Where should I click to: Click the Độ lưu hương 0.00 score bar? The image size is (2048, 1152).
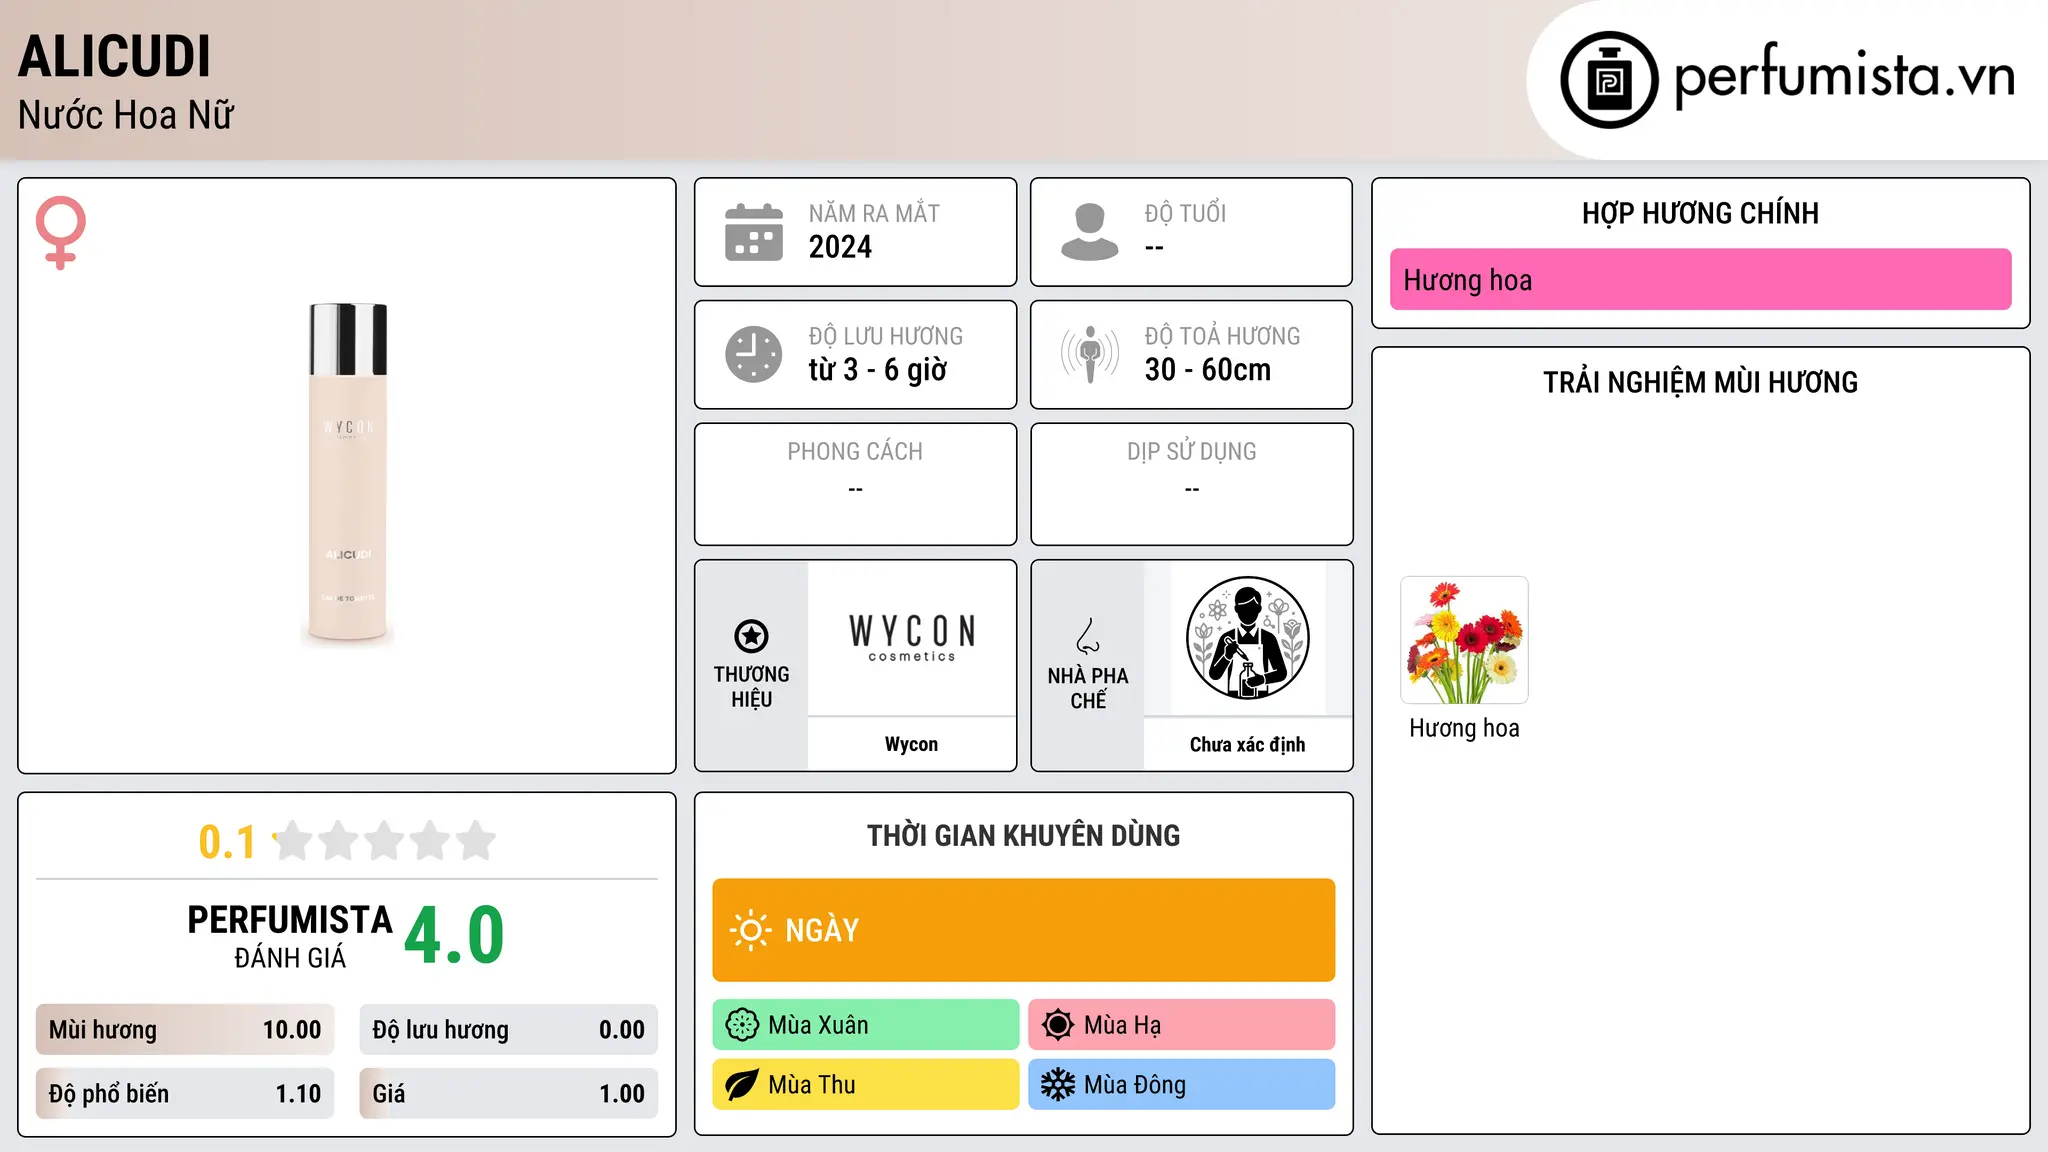click(509, 1030)
